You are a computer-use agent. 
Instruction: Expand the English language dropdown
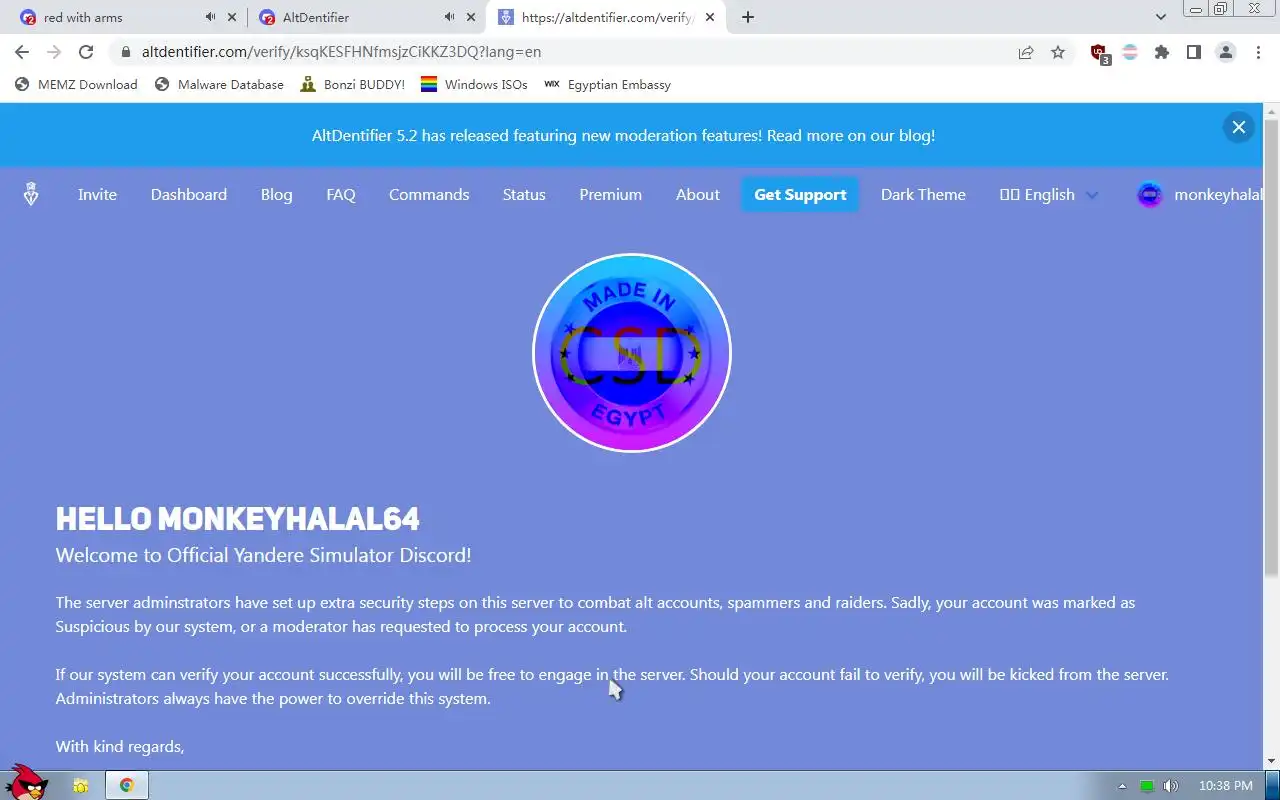pos(1049,195)
